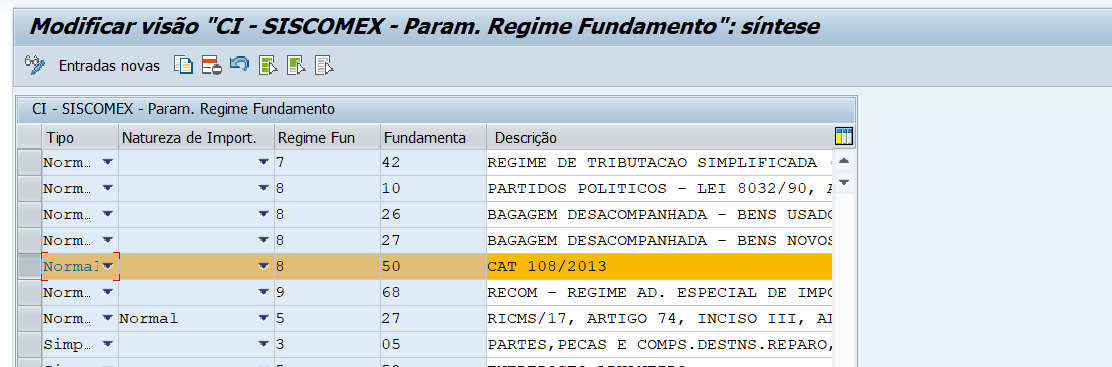Click the Copy As icon
The height and width of the screenshot is (367, 1112).
(183, 65)
